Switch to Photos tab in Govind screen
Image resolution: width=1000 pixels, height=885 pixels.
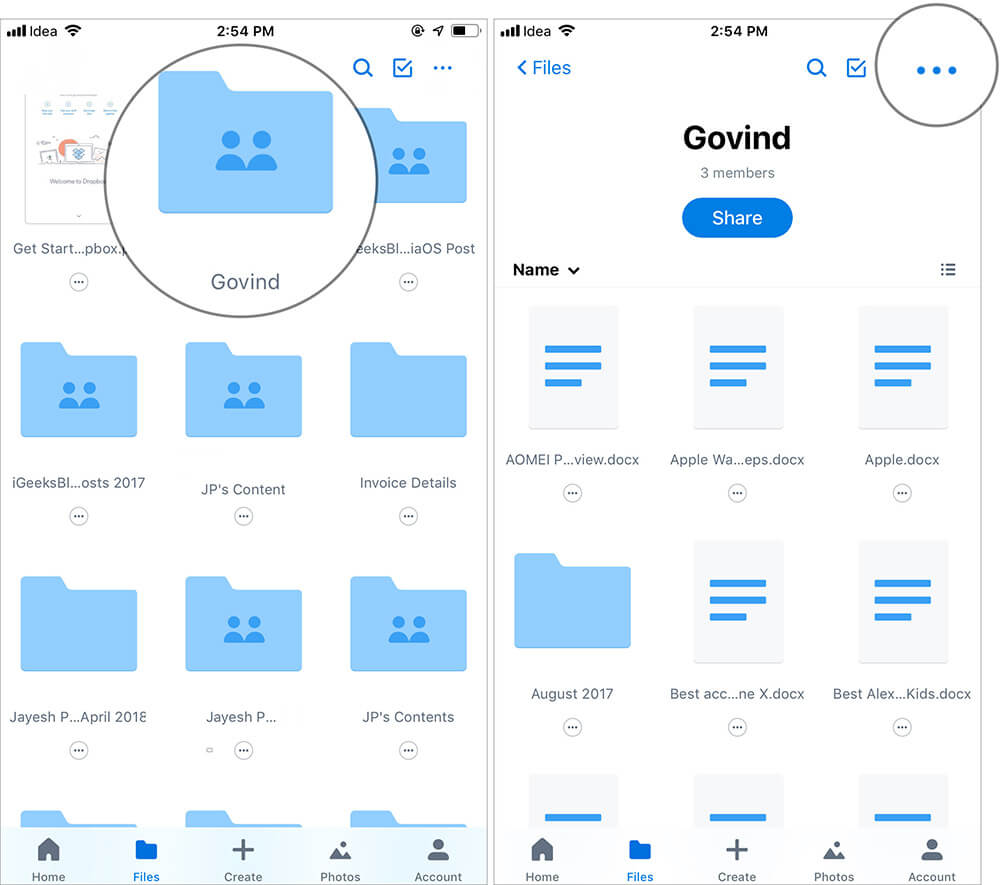(834, 859)
